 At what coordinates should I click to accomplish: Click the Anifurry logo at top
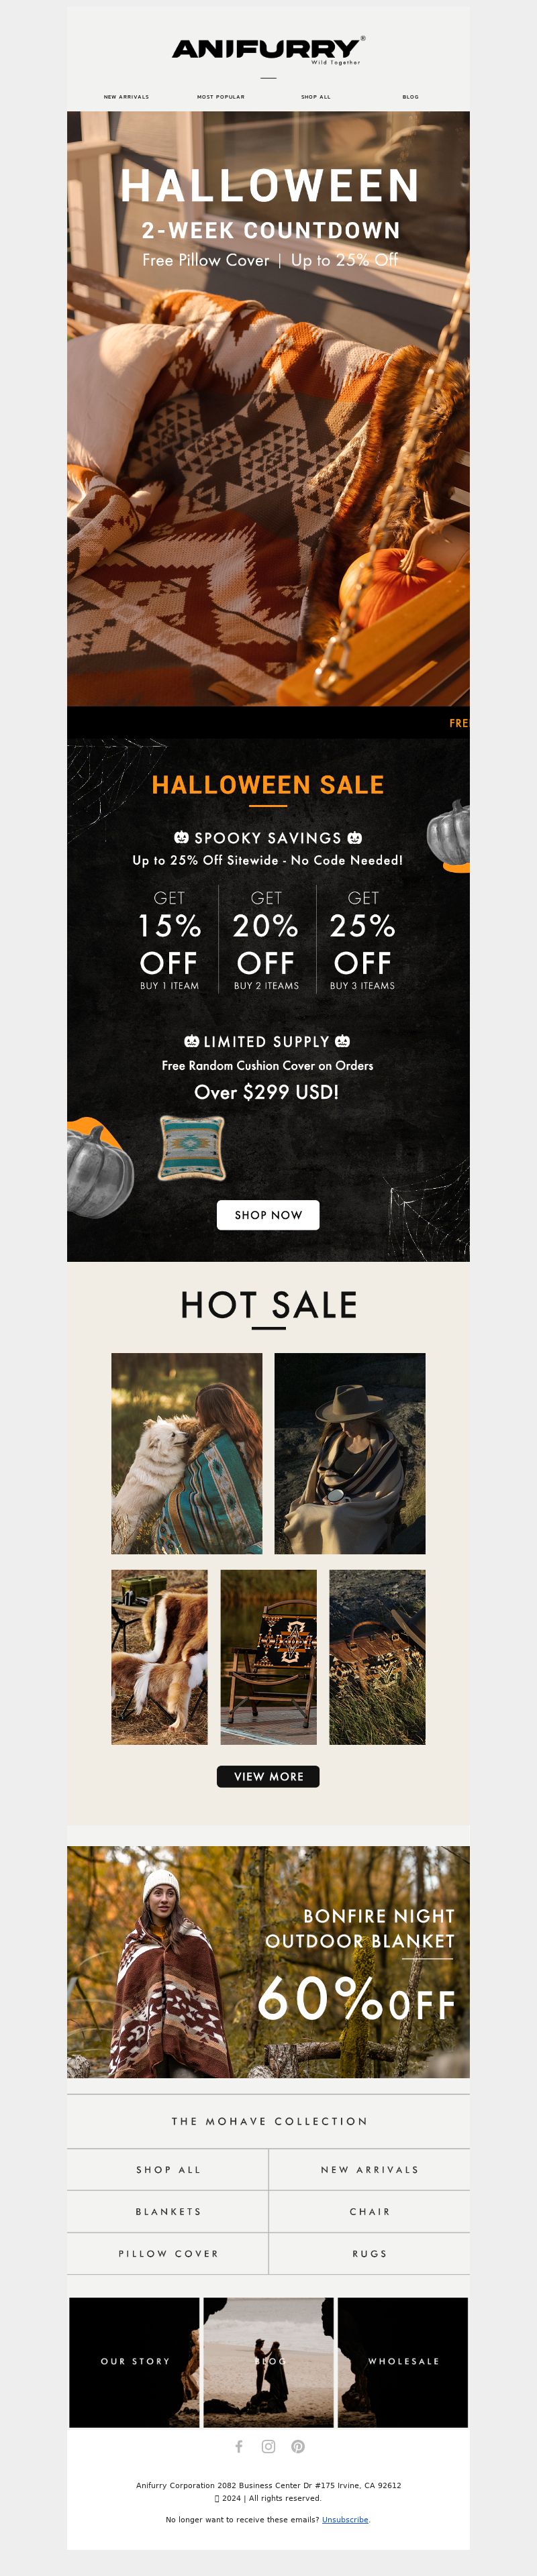pos(268,49)
